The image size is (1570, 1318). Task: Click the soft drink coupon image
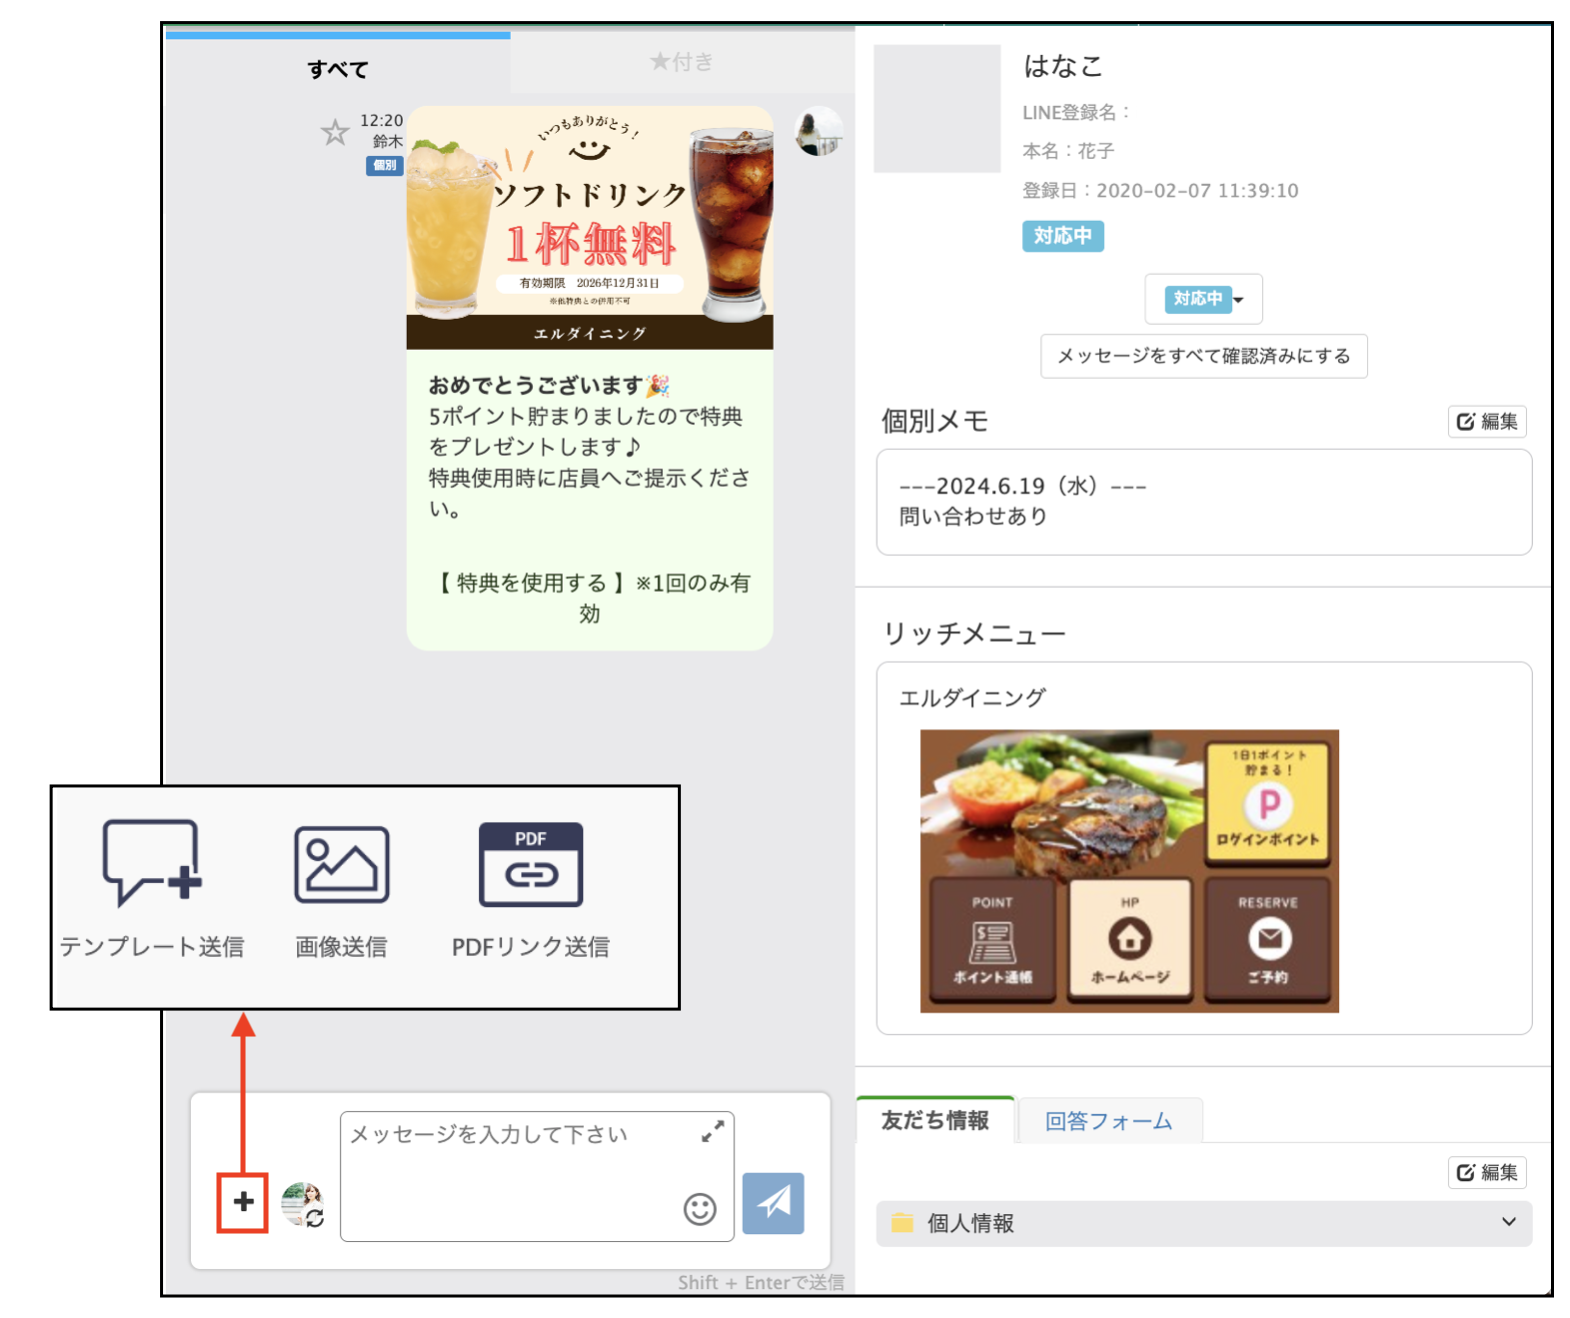click(590, 228)
